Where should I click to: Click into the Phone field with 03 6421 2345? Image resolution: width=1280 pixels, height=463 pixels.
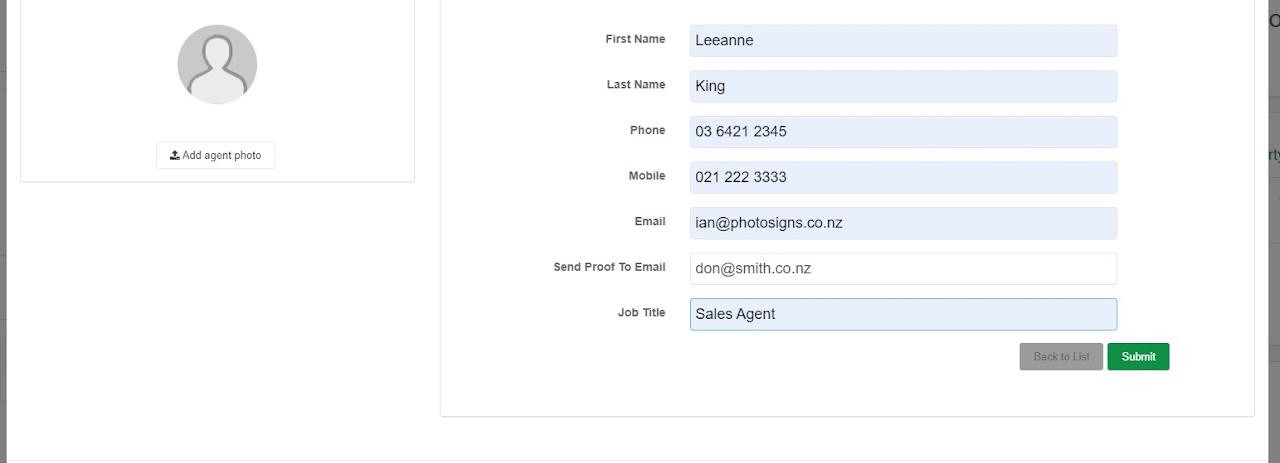(903, 132)
